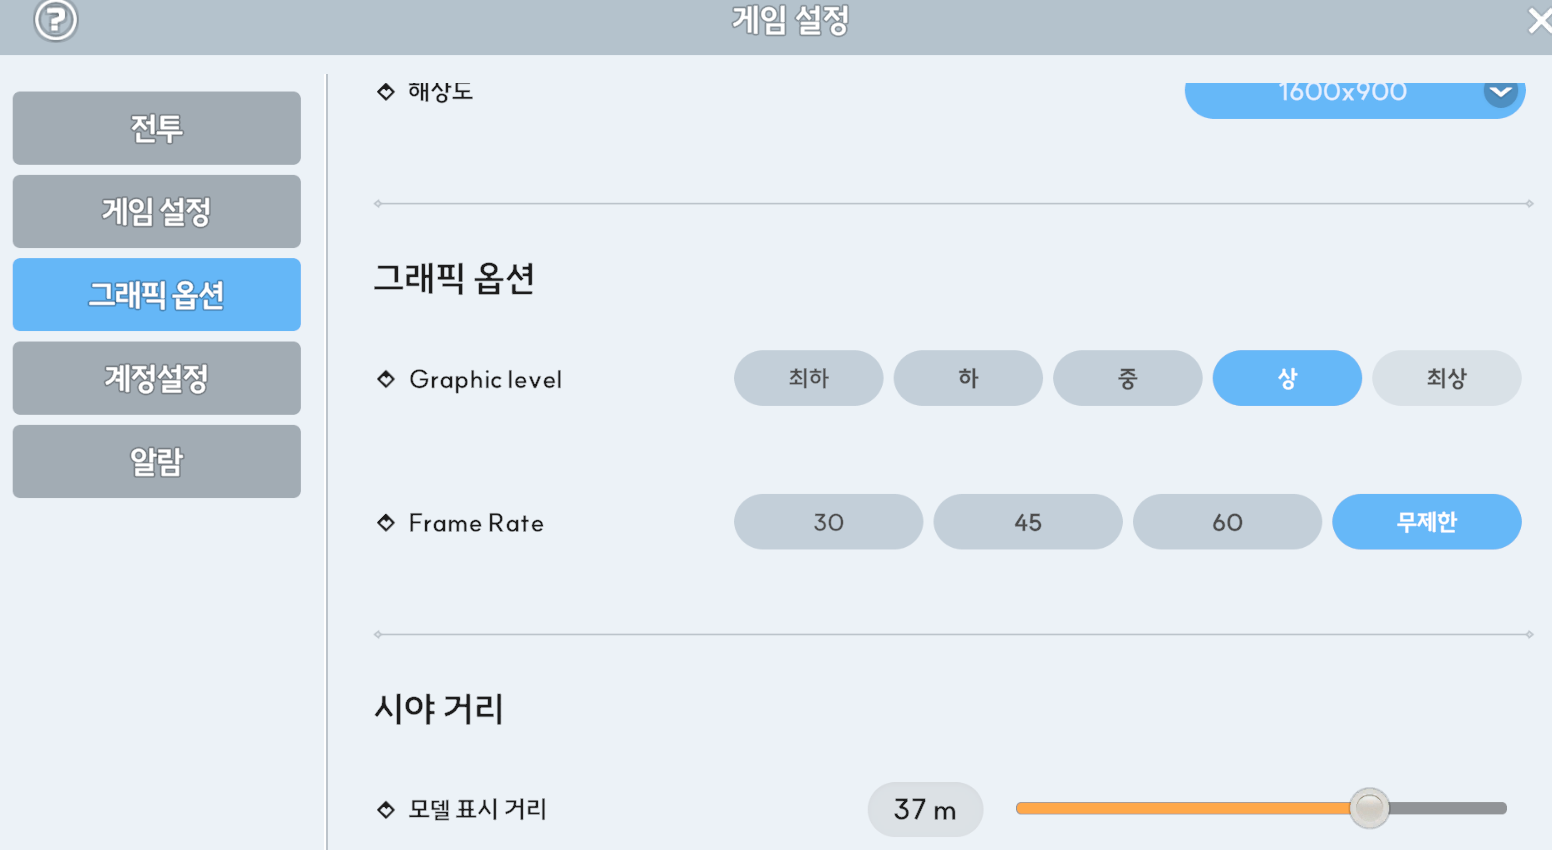Click the diamond icon next to Graphic level

(386, 379)
